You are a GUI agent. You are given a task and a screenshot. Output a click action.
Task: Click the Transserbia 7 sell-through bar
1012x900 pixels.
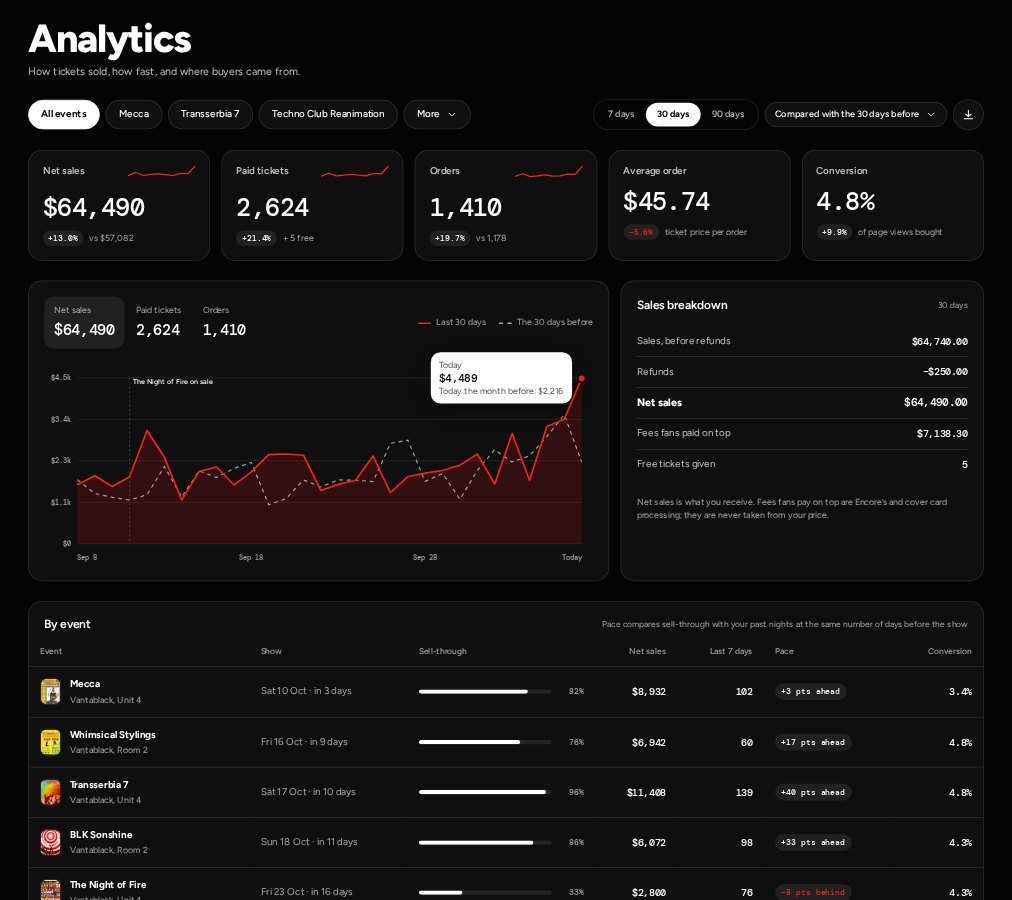tap(485, 792)
